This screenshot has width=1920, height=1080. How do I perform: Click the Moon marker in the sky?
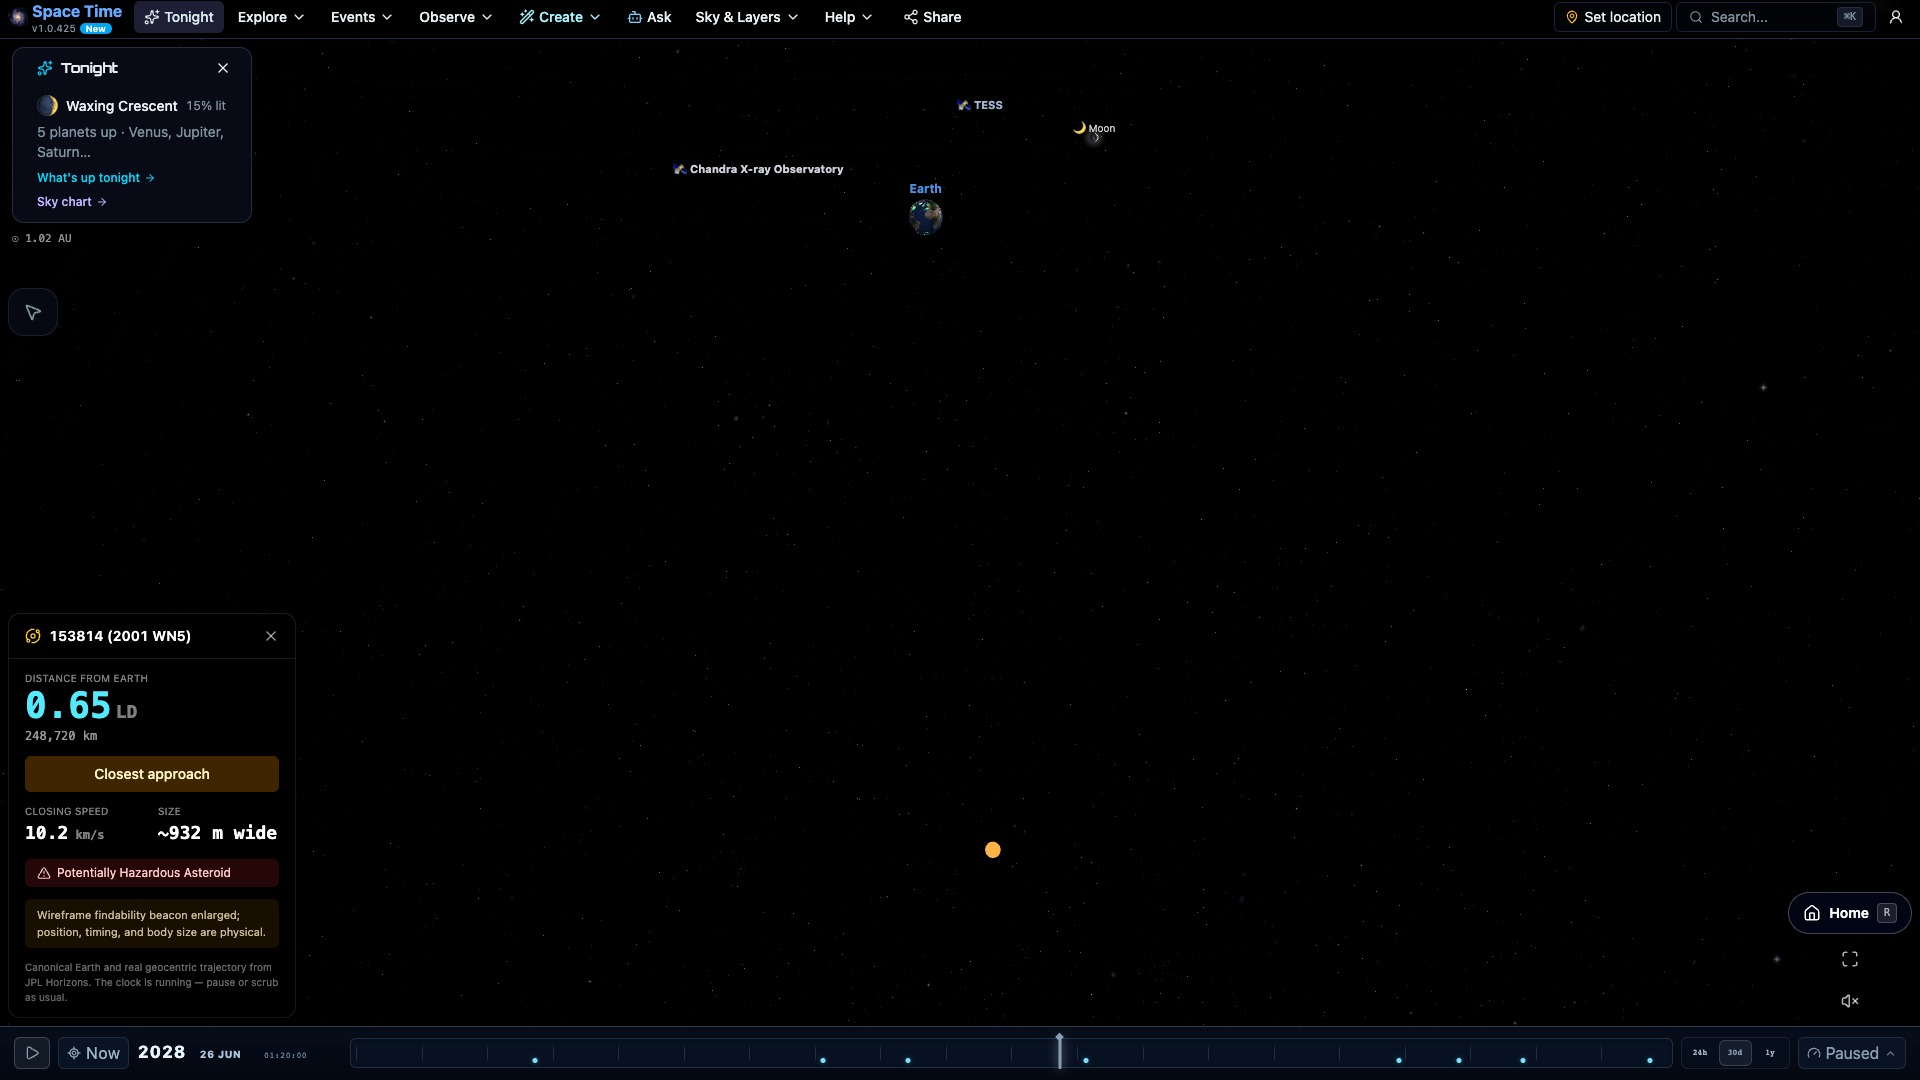pyautogui.click(x=1094, y=129)
